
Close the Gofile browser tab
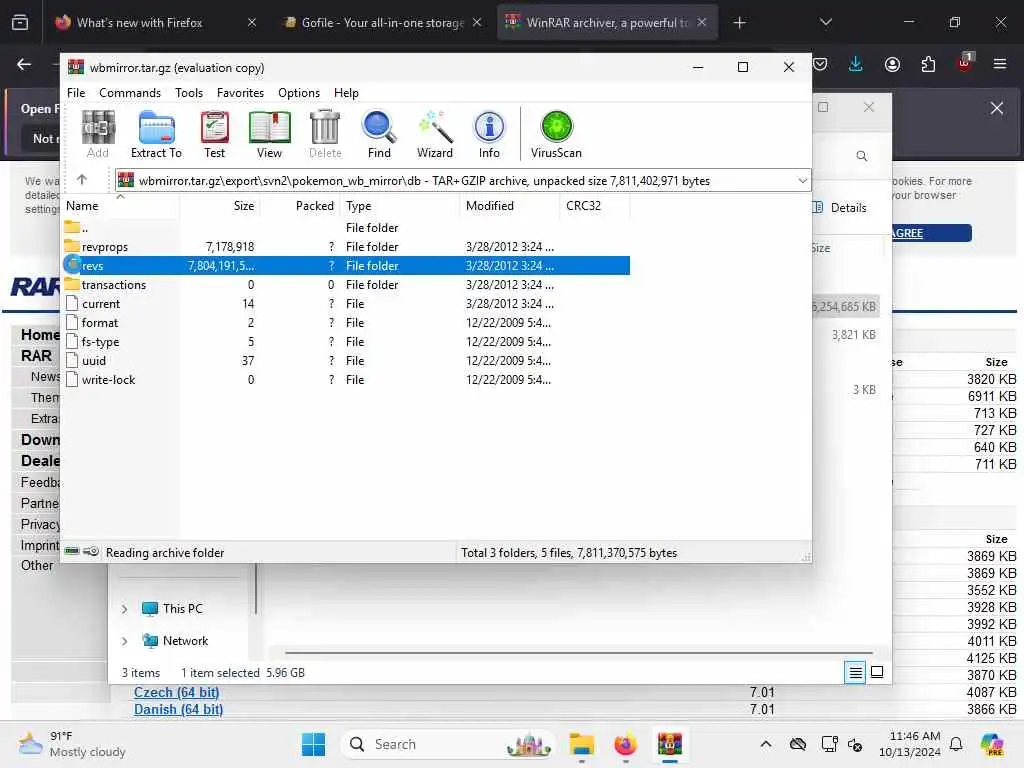click(477, 22)
